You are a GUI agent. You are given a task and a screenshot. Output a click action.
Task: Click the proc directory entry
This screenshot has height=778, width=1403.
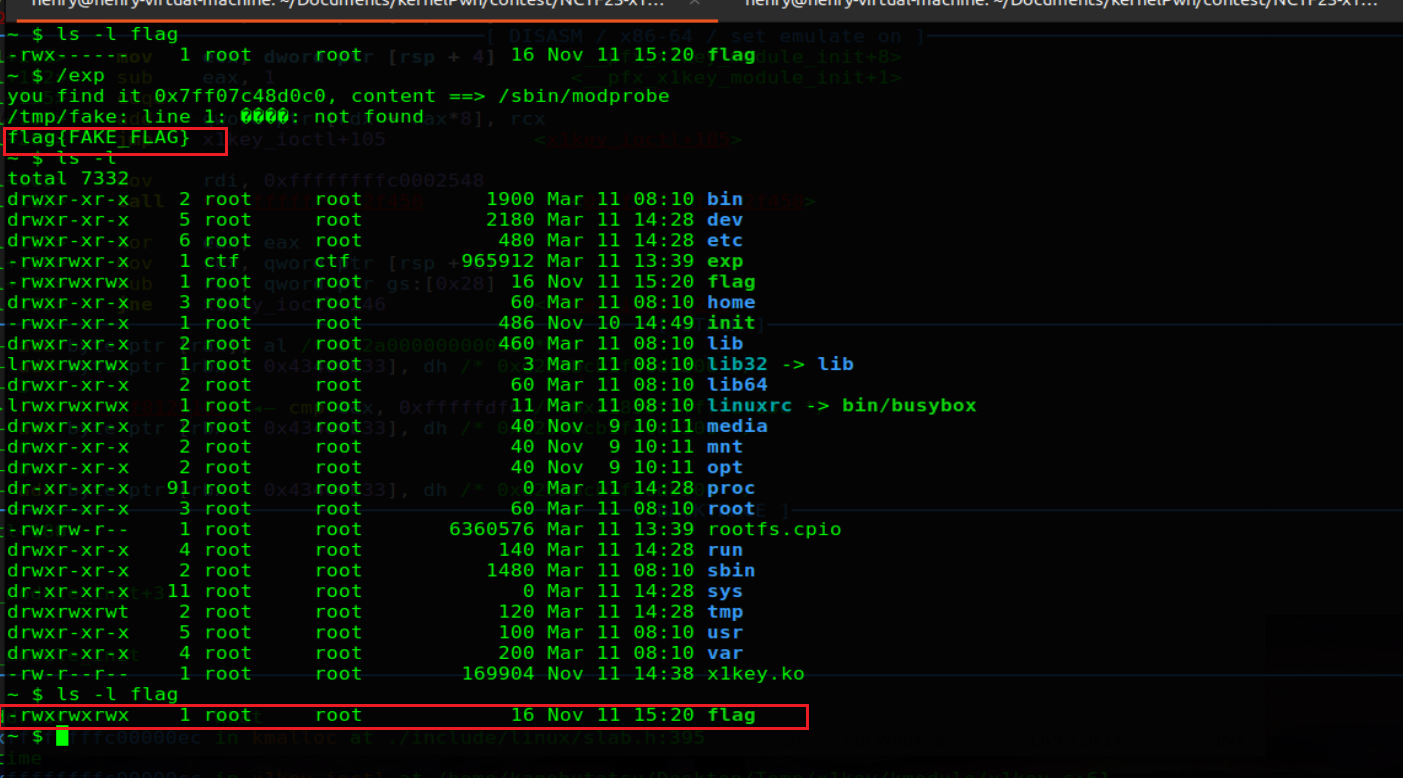[x=730, y=488]
